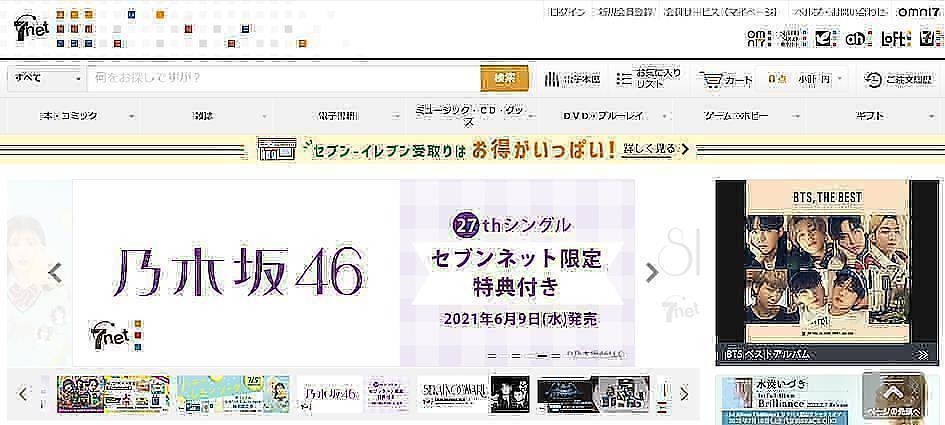Show previous main carousel slide
Image resolution: width=945 pixels, height=425 pixels.
pos(55,273)
